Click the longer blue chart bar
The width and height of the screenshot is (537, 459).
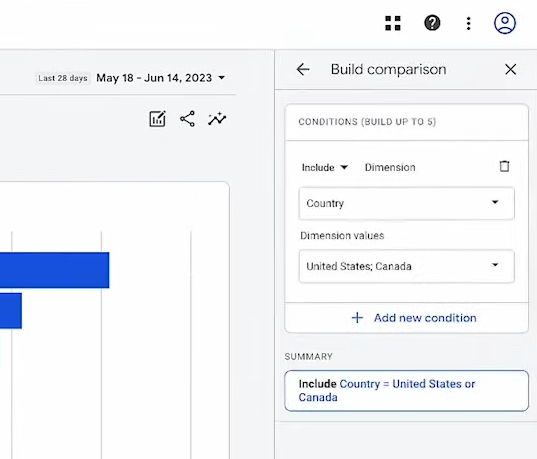tap(54, 270)
